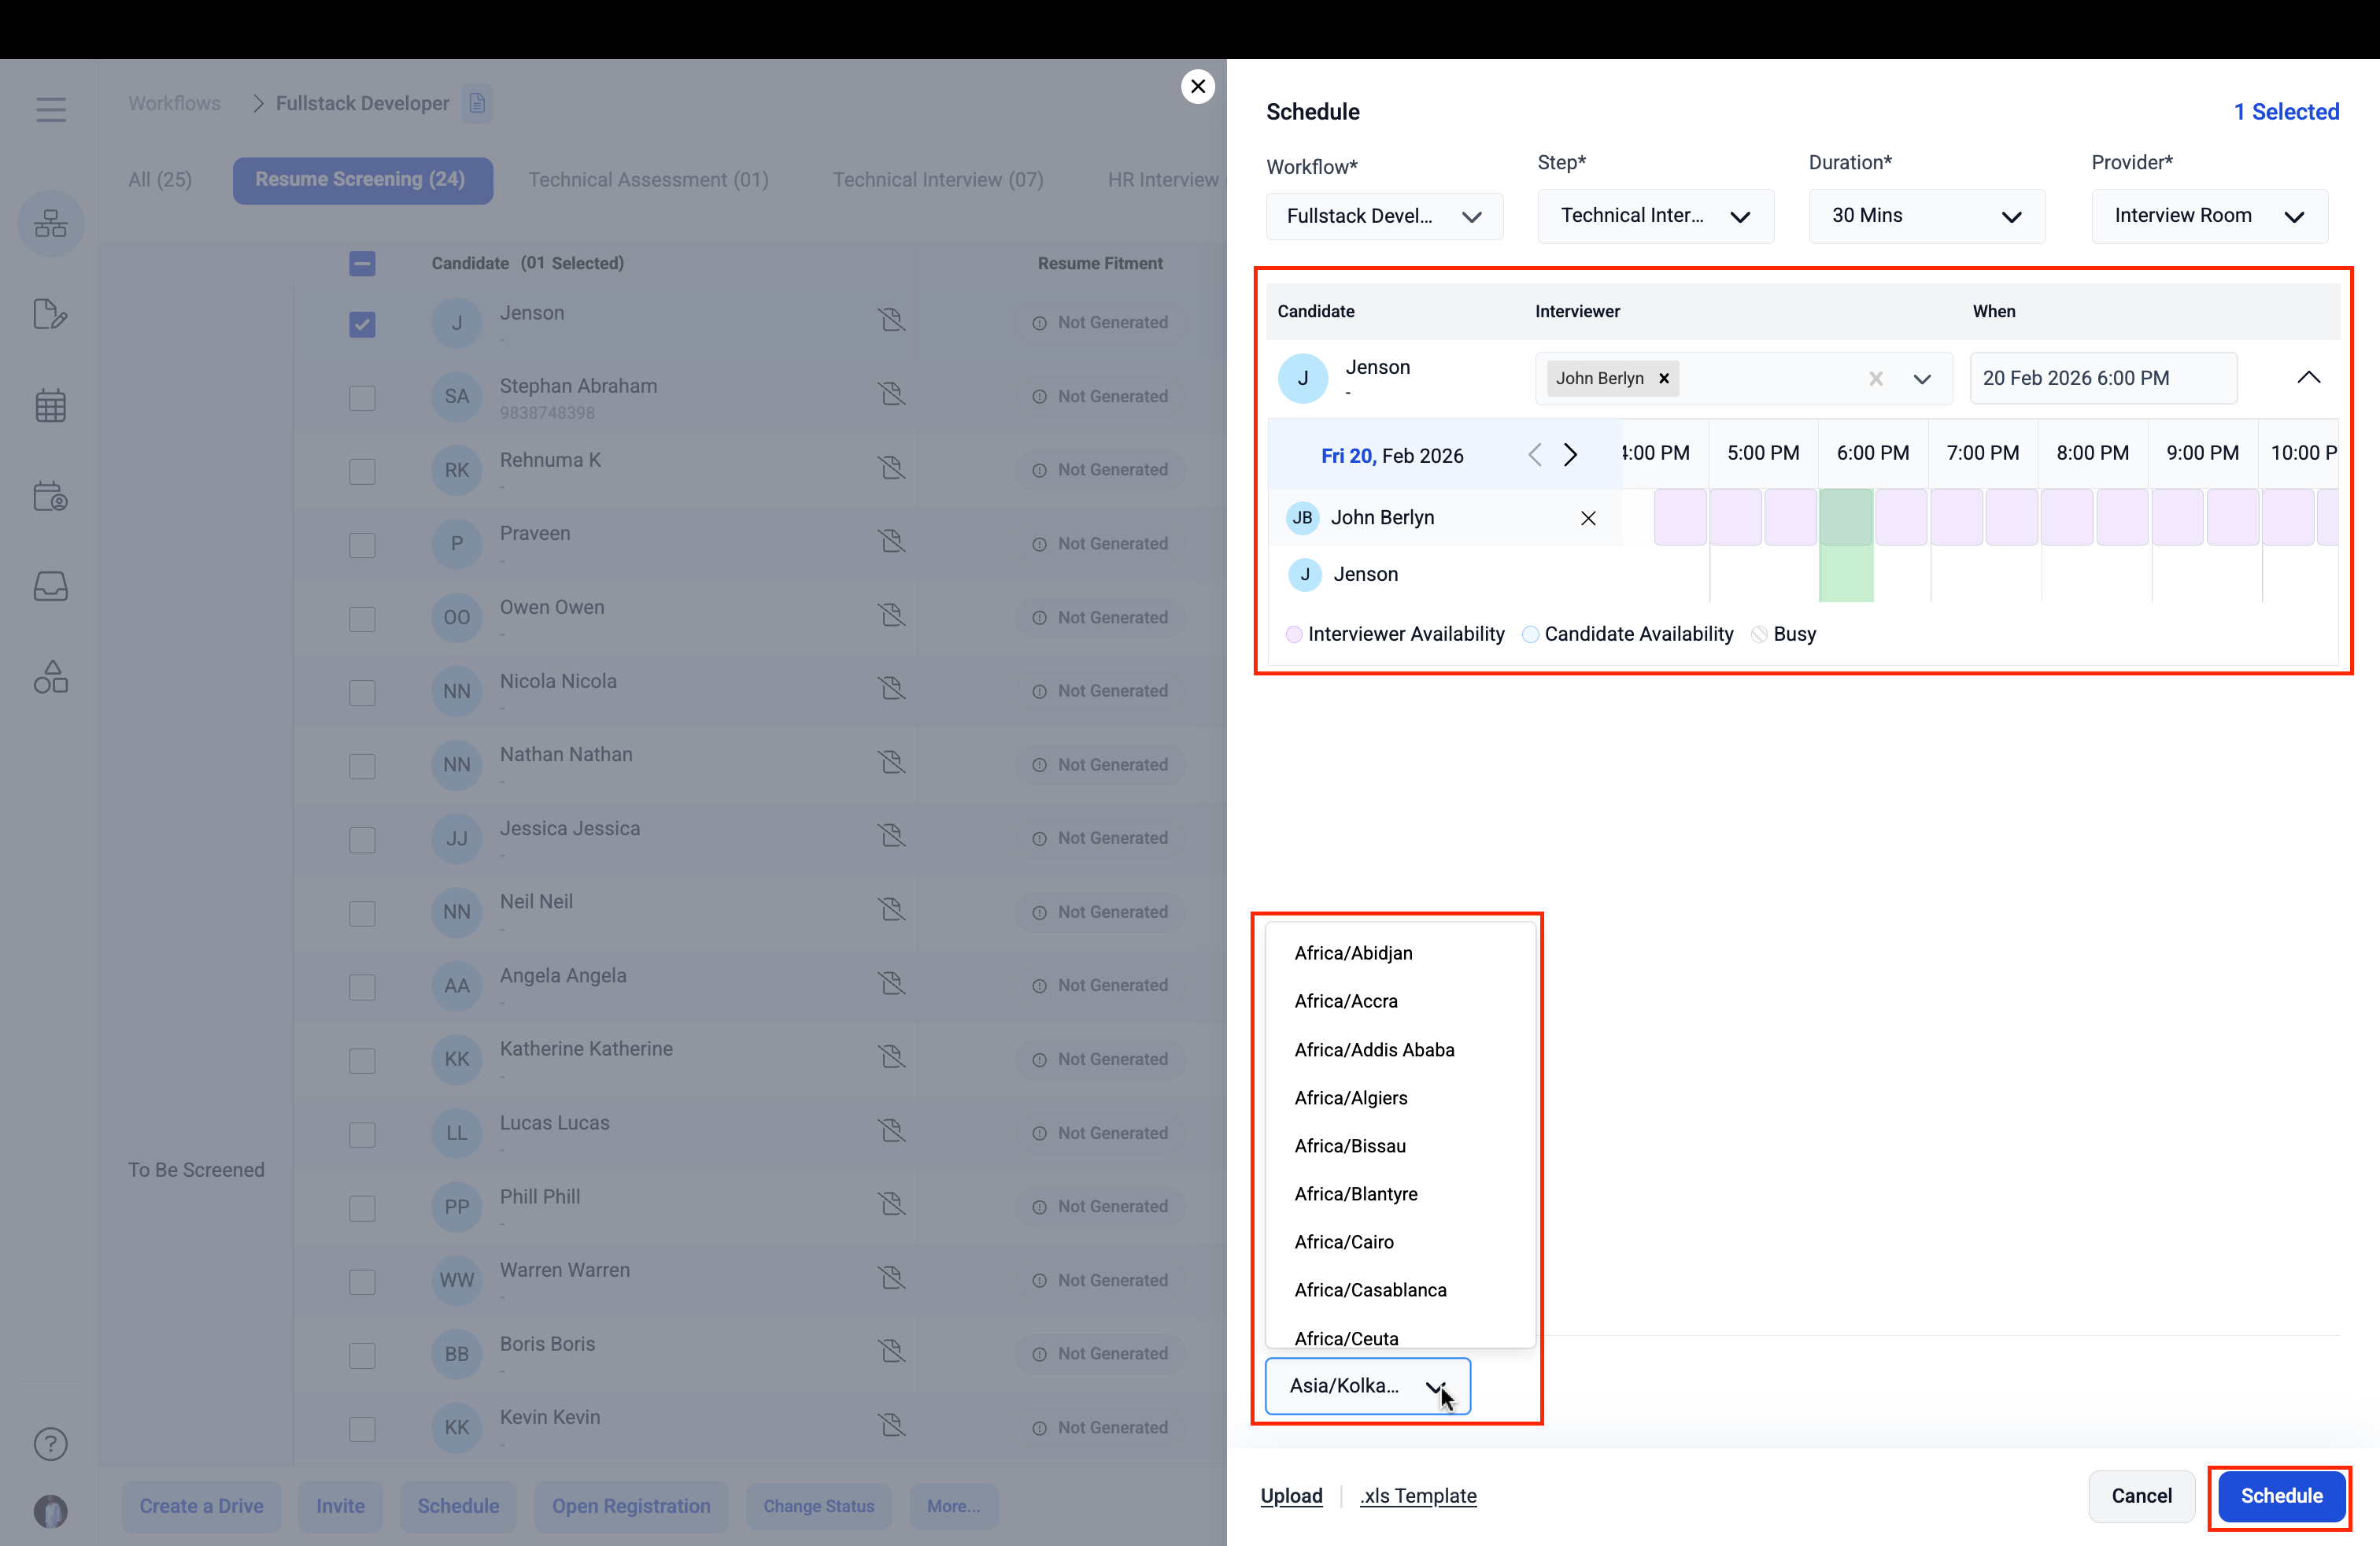This screenshot has width=2380, height=1546.
Task: Check the Stephan Abraham checkbox
Action: pos(362,397)
